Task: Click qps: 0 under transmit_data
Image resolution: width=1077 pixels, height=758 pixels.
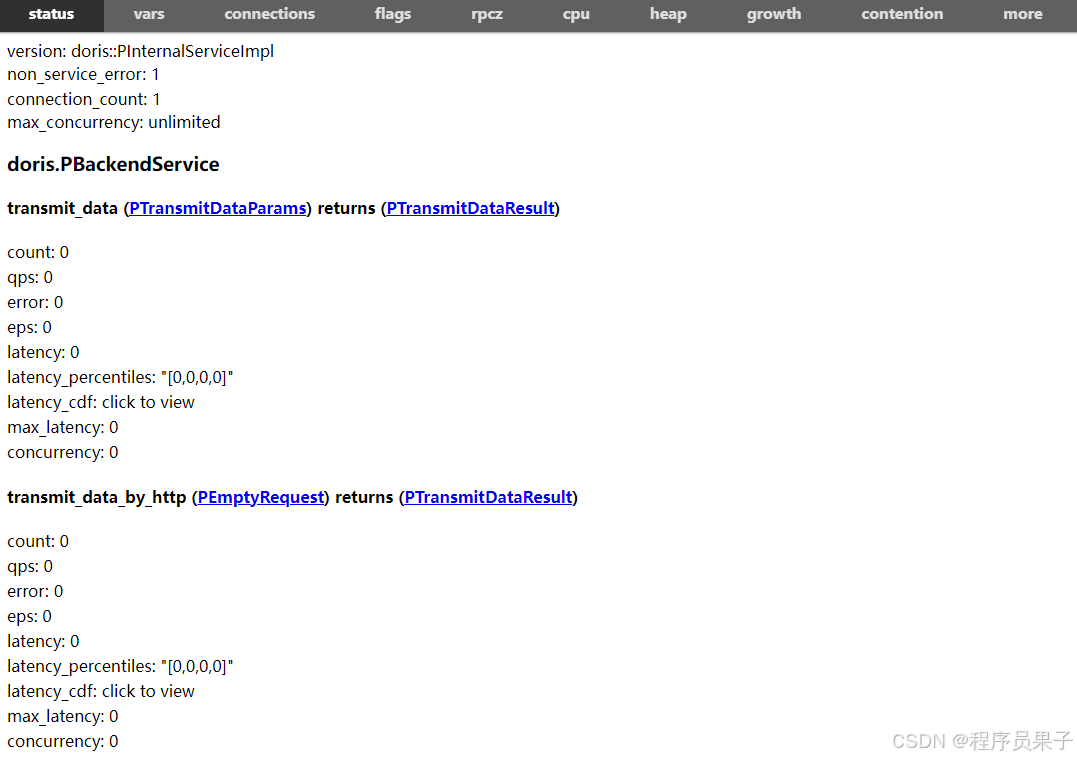Action: click(x=30, y=277)
